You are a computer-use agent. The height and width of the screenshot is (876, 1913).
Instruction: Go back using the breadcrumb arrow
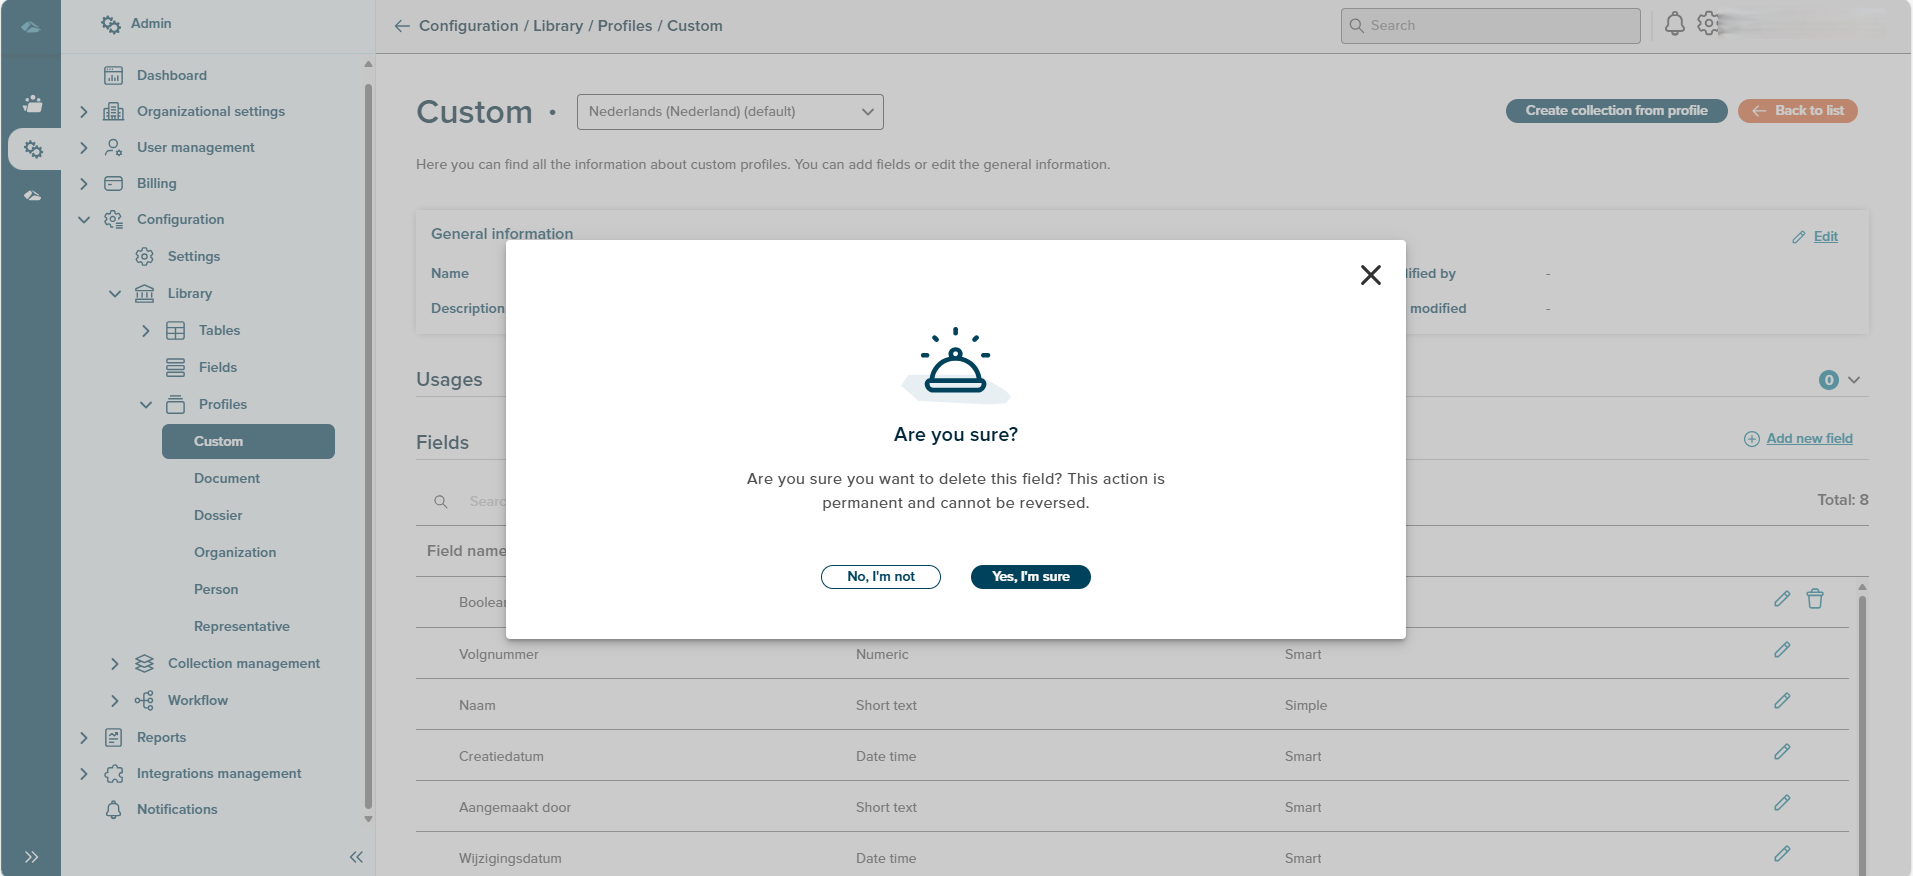point(402,26)
